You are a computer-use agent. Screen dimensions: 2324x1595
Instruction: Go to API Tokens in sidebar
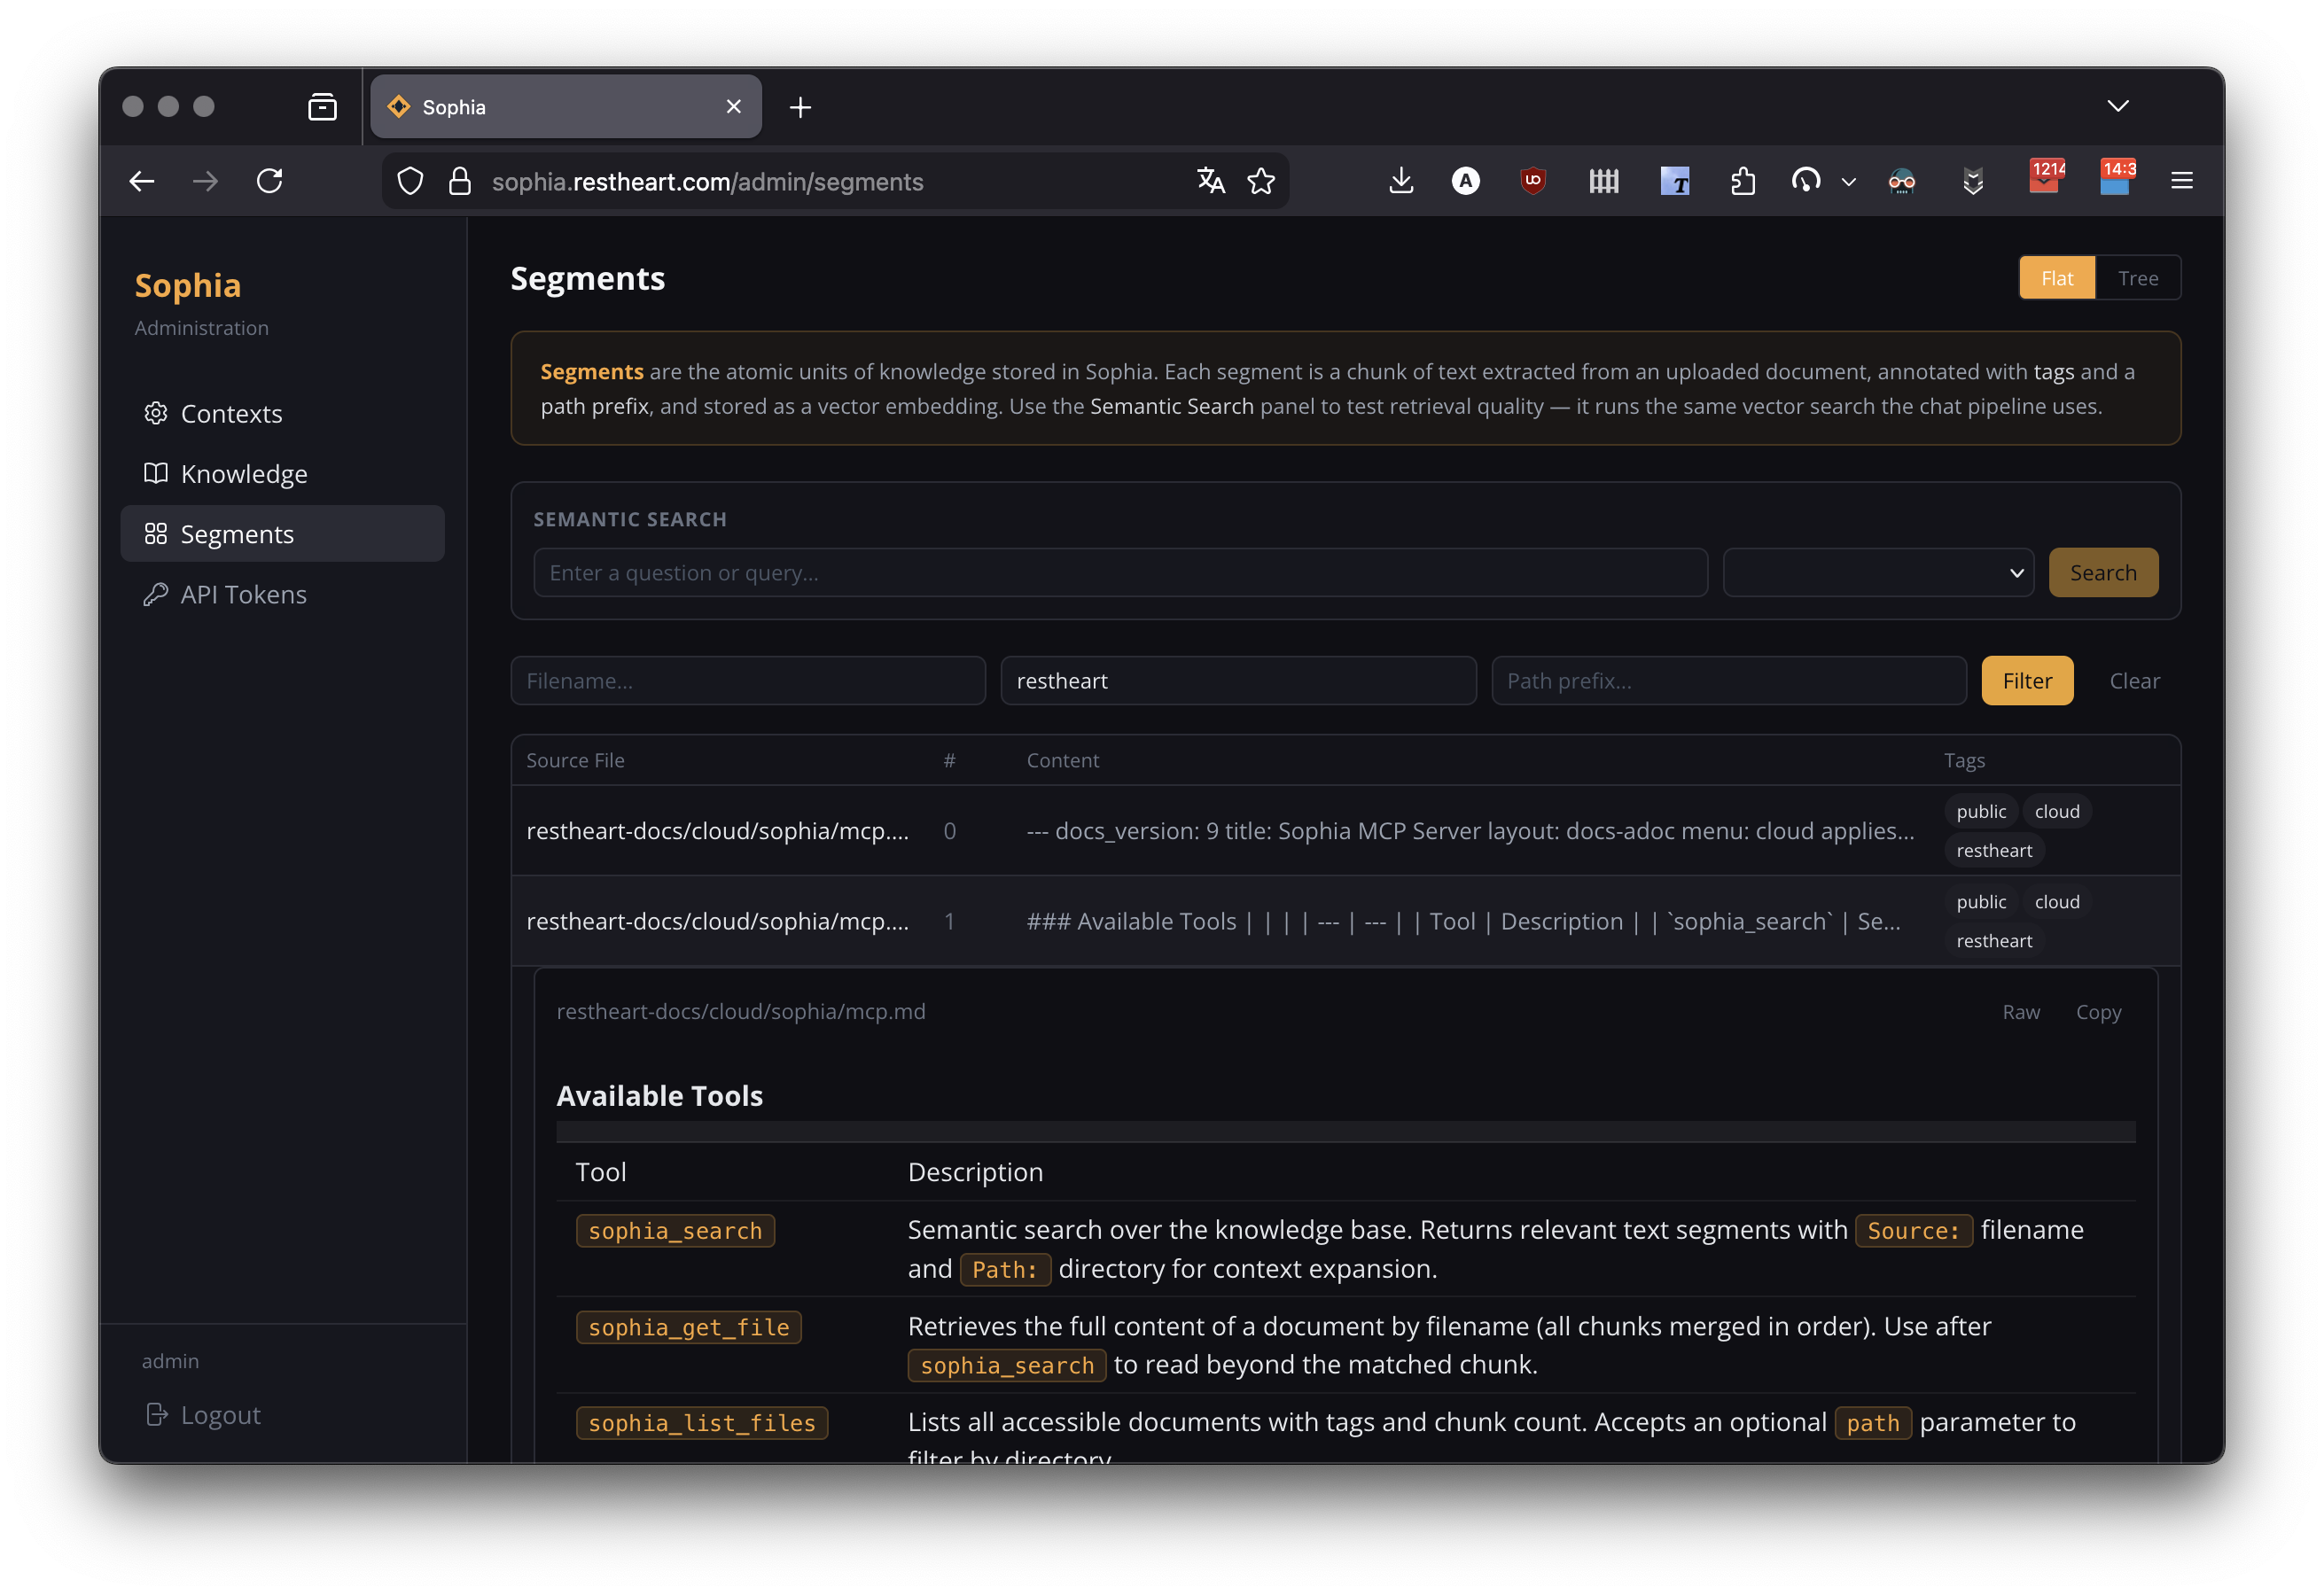pos(243,595)
